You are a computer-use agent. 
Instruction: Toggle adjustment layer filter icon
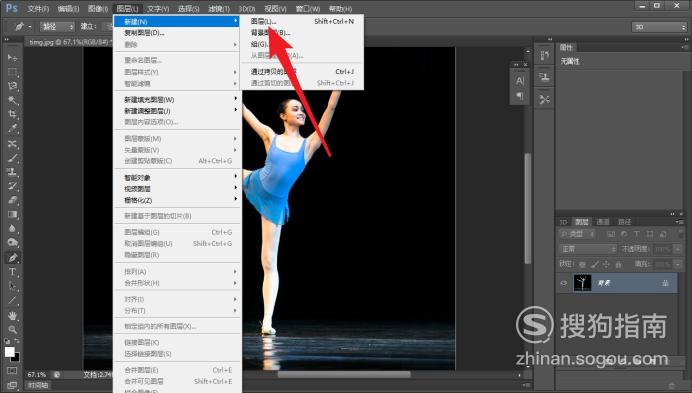pos(624,234)
